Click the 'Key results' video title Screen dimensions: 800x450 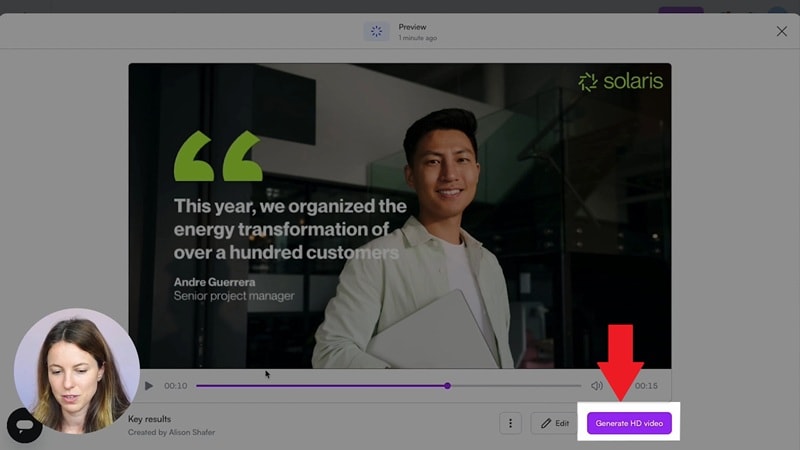click(x=149, y=419)
